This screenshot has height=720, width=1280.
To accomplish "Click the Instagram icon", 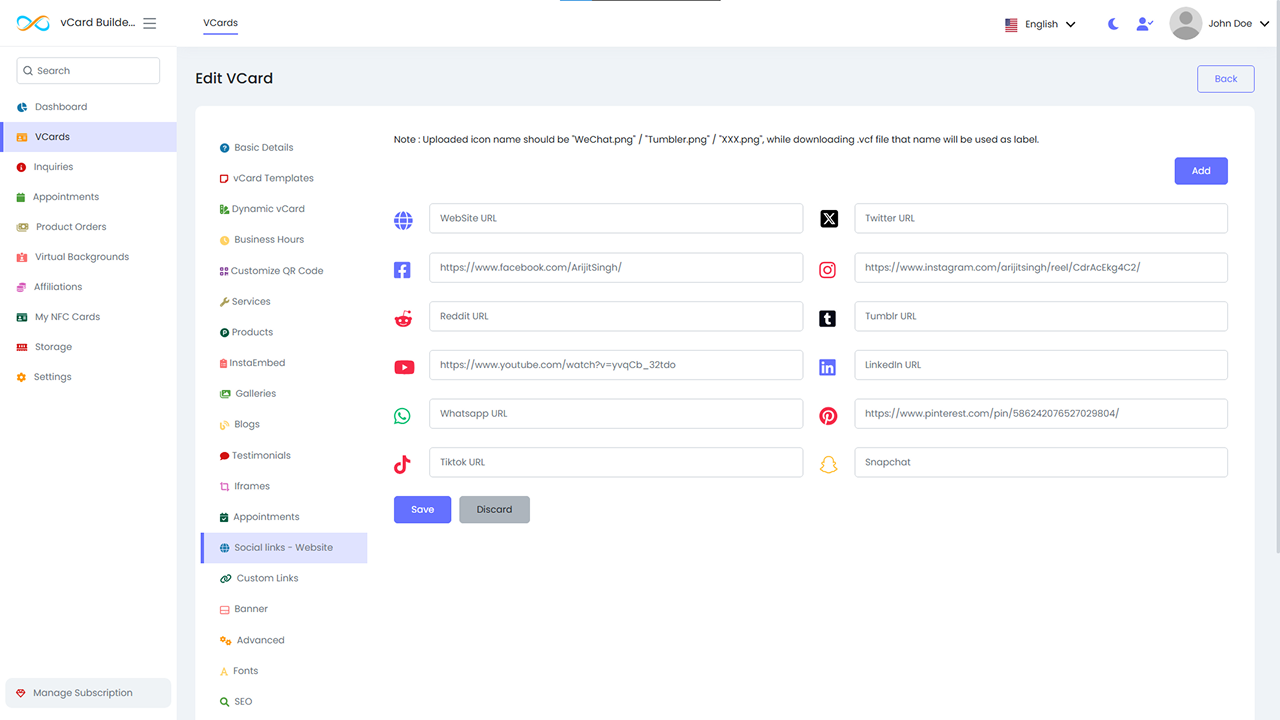I will point(828,269).
